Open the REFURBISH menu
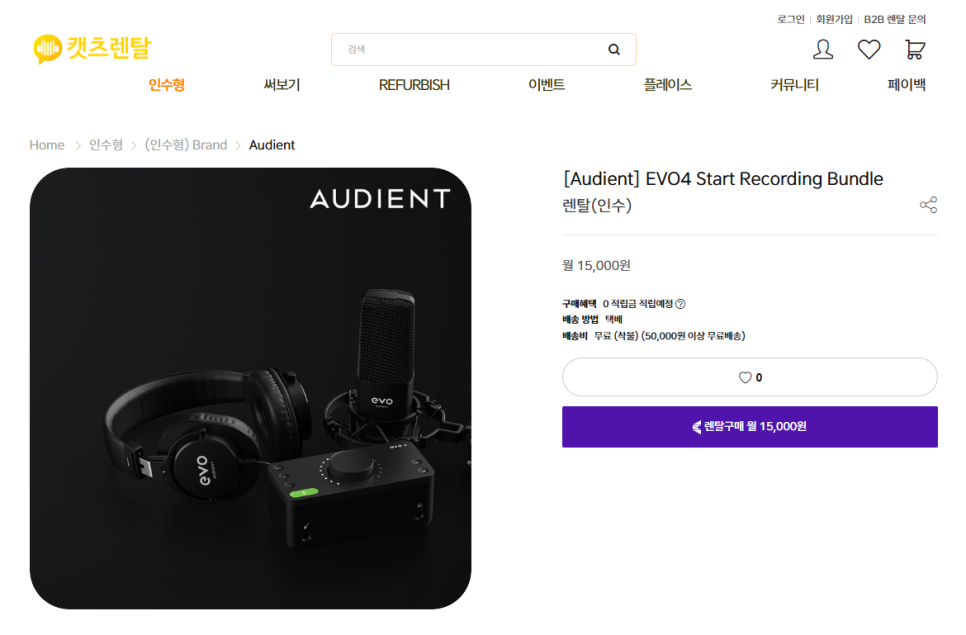The image size is (966, 635). (414, 85)
